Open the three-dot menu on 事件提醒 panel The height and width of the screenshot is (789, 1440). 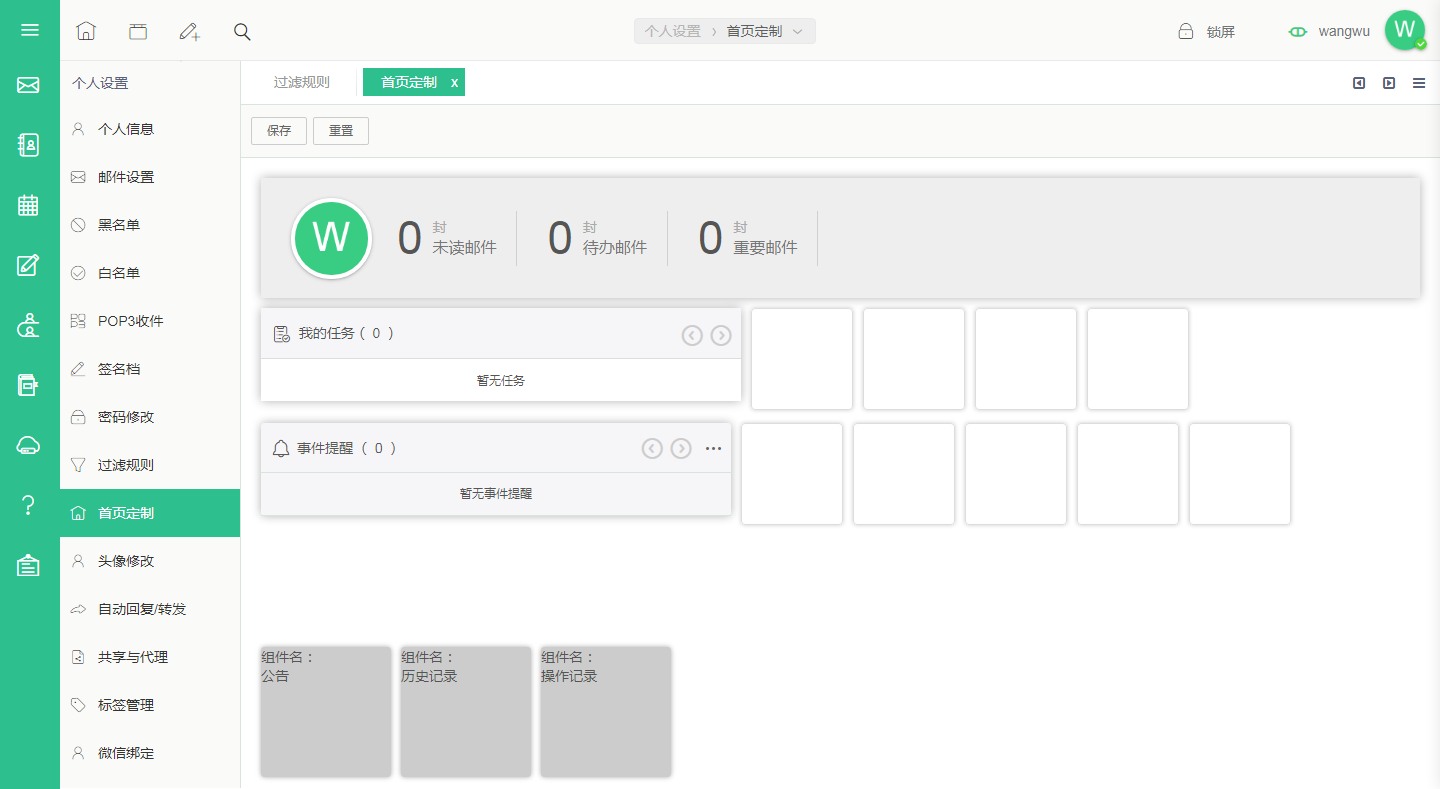[713, 448]
